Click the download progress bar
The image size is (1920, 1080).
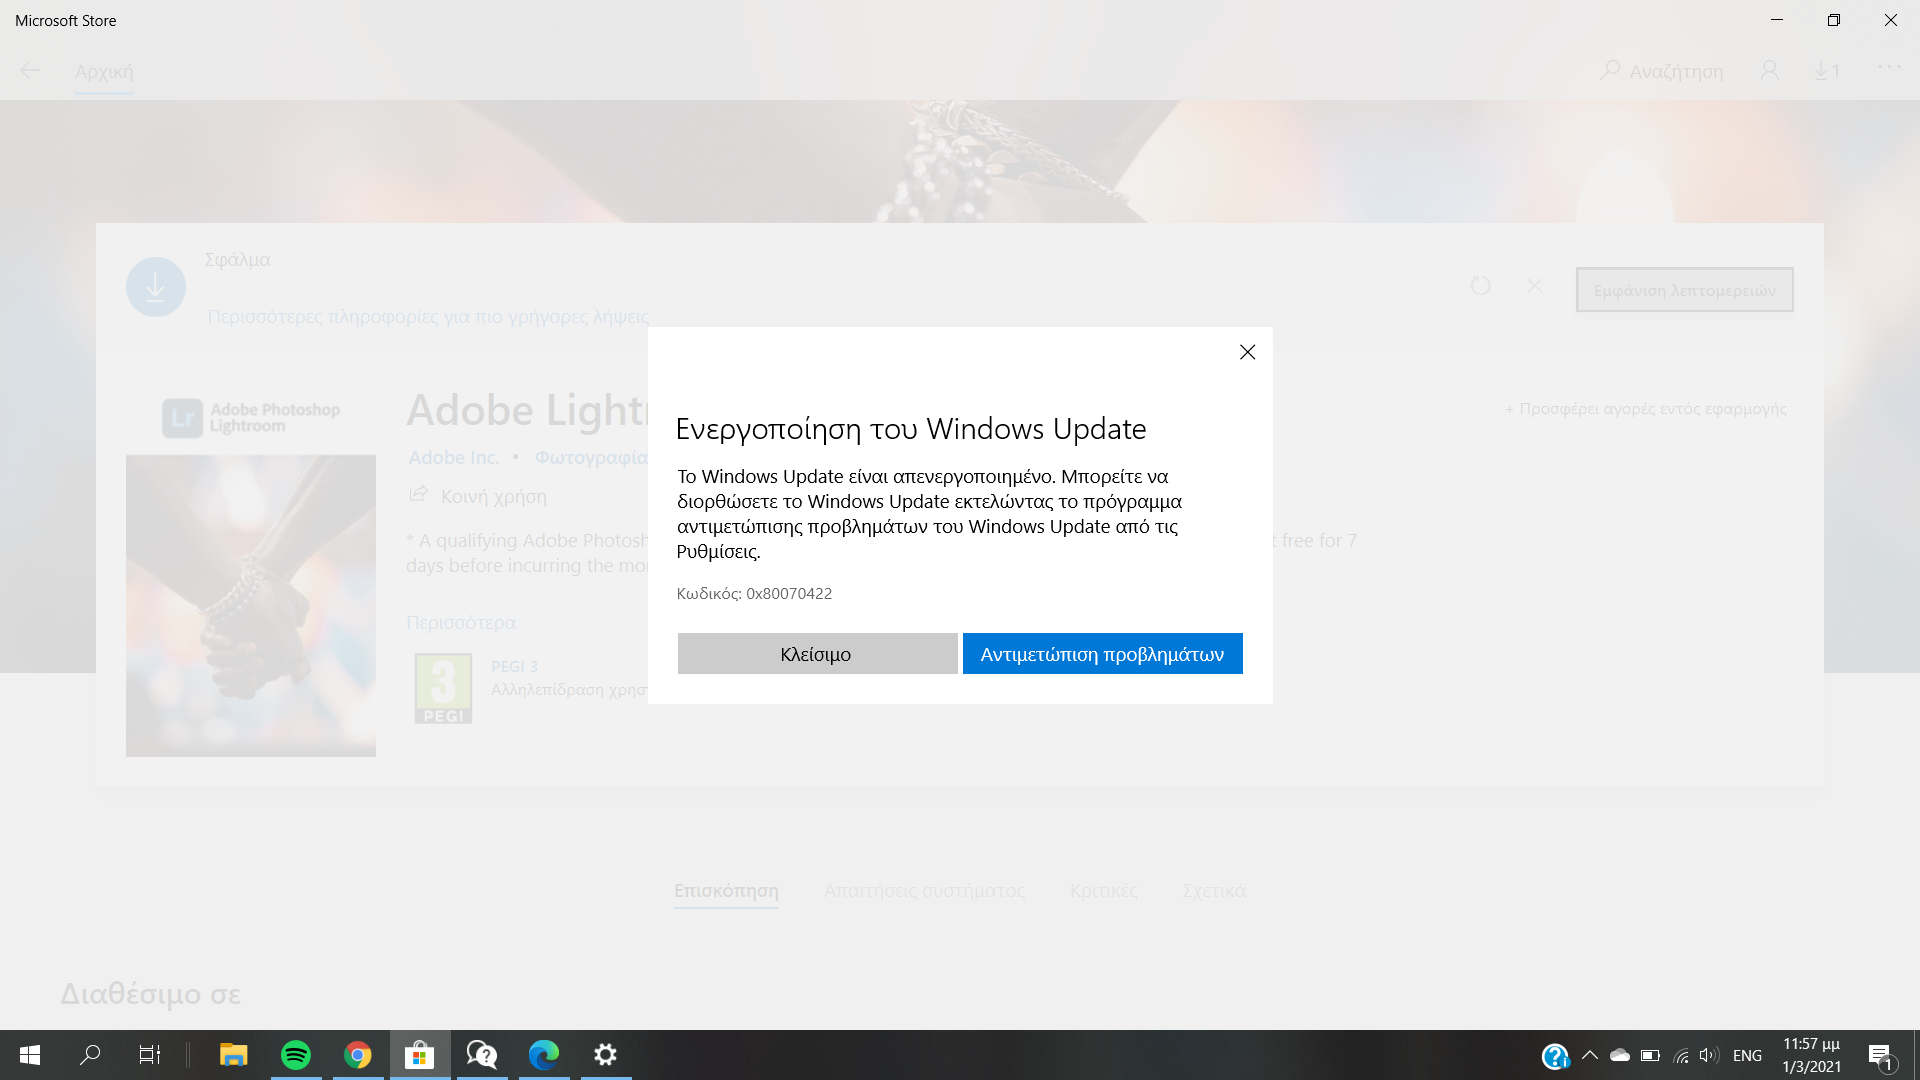click(826, 286)
